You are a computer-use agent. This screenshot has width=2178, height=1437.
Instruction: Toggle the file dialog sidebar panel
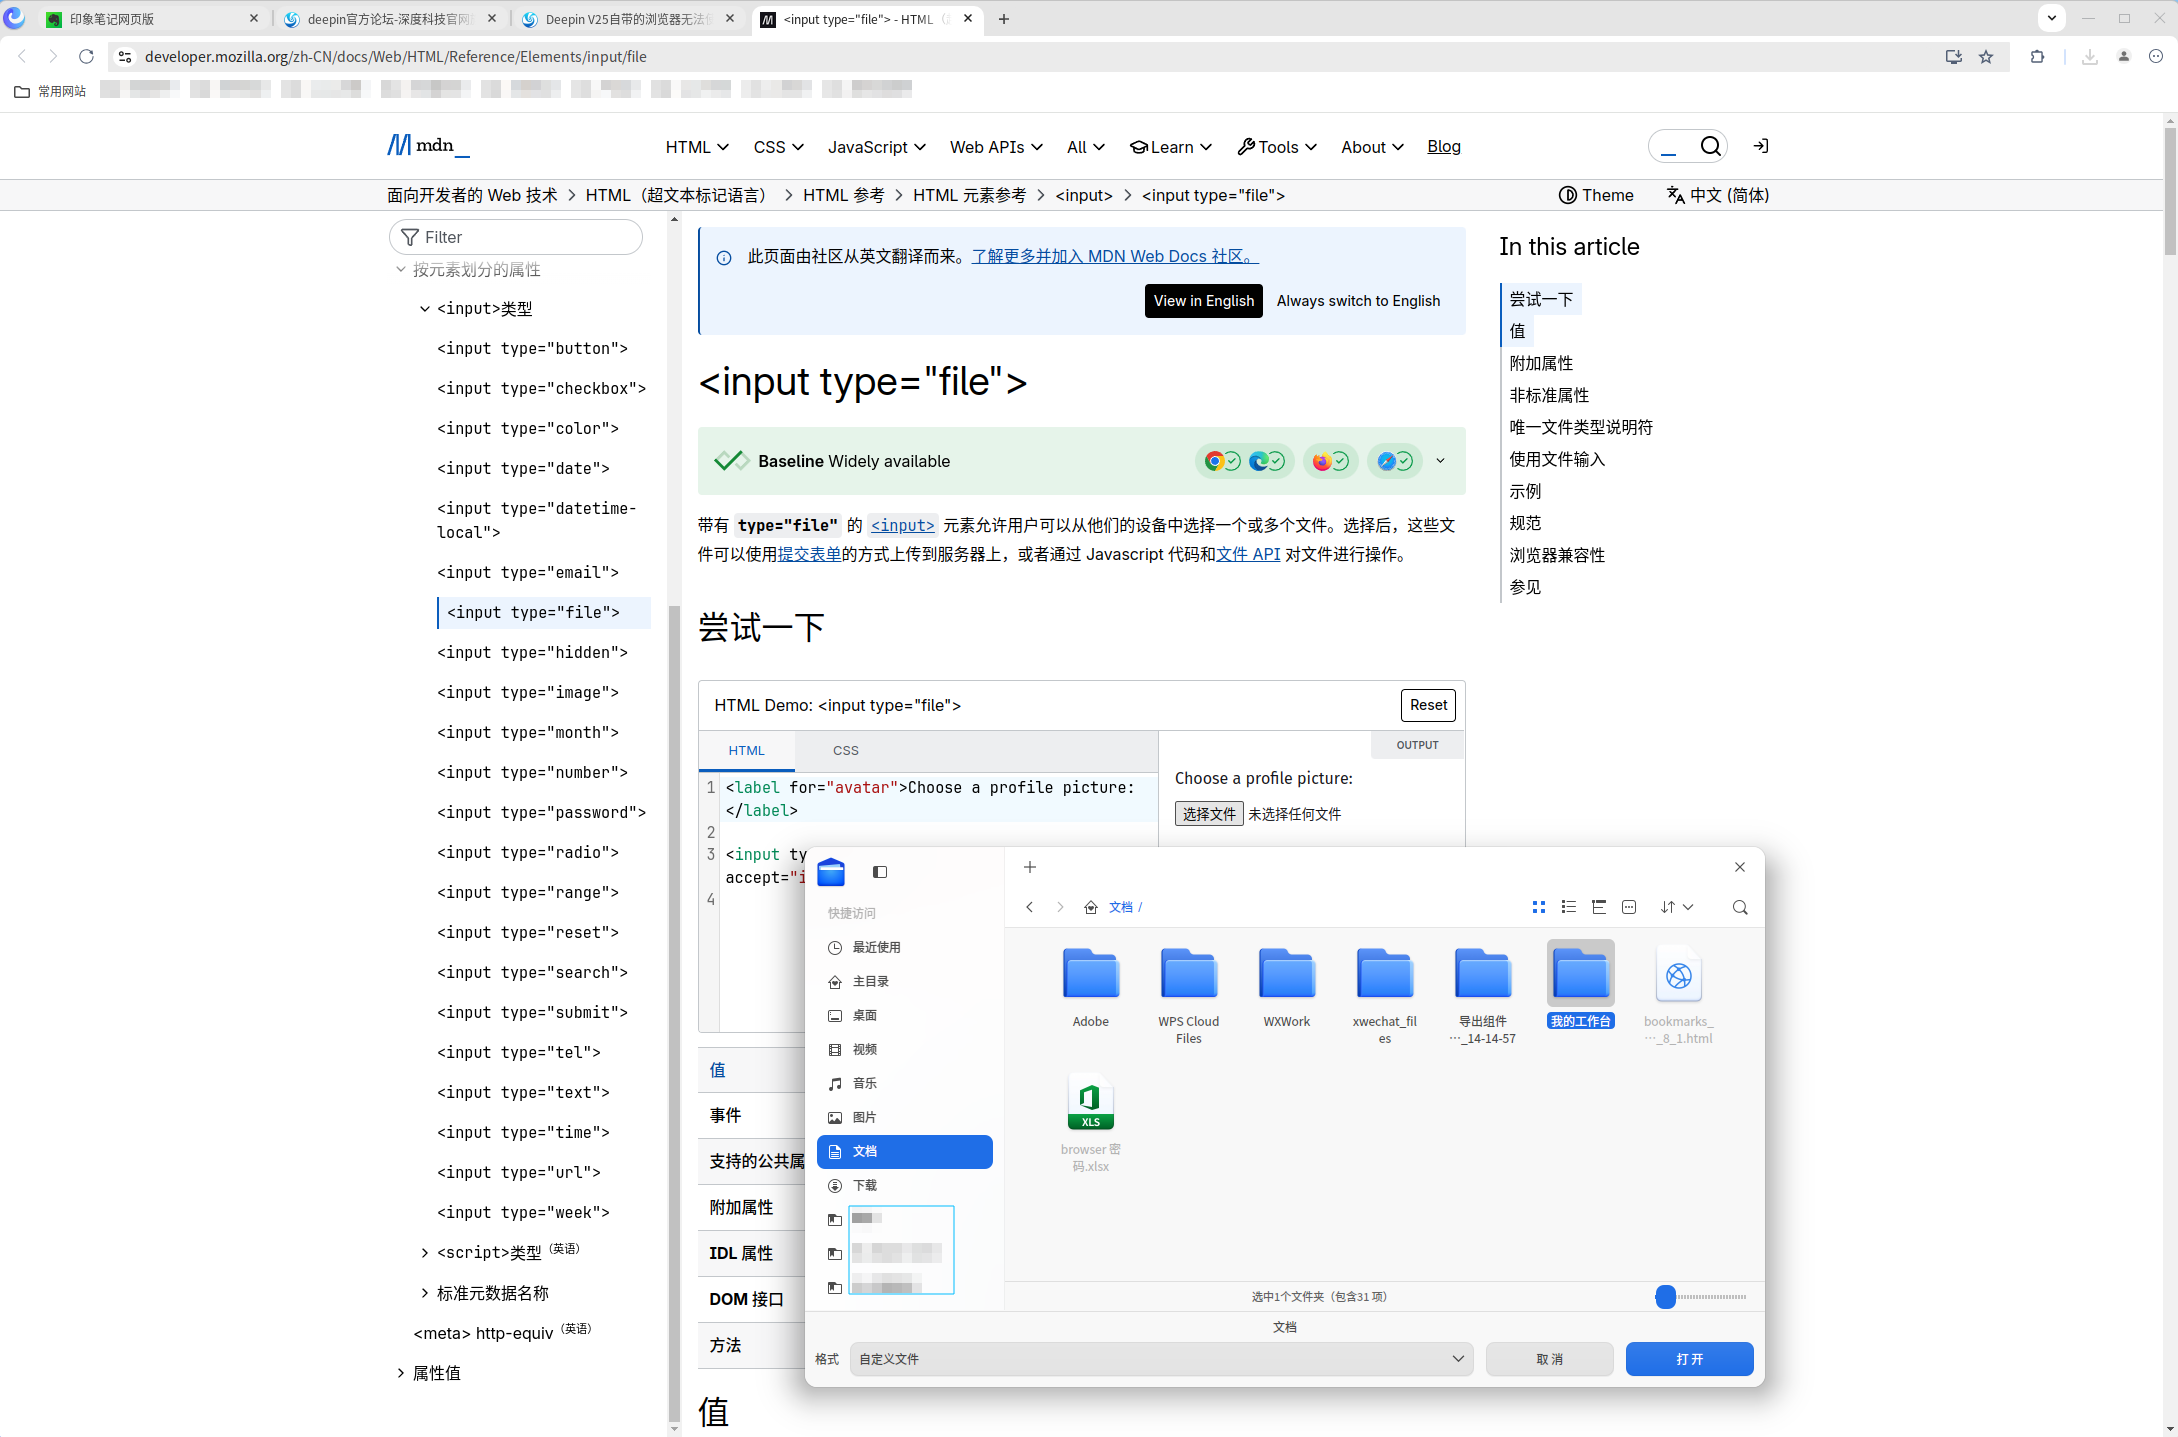pyautogui.click(x=880, y=872)
